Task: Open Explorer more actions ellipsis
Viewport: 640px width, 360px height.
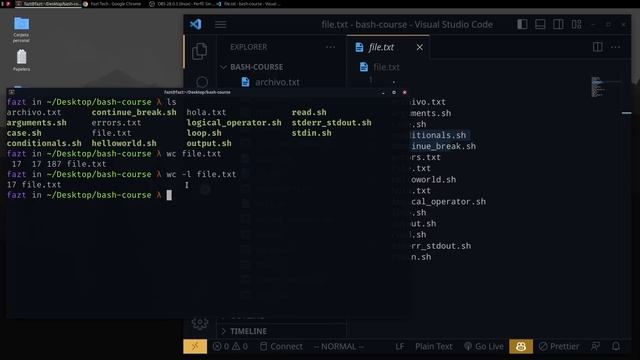Action: (x=330, y=47)
